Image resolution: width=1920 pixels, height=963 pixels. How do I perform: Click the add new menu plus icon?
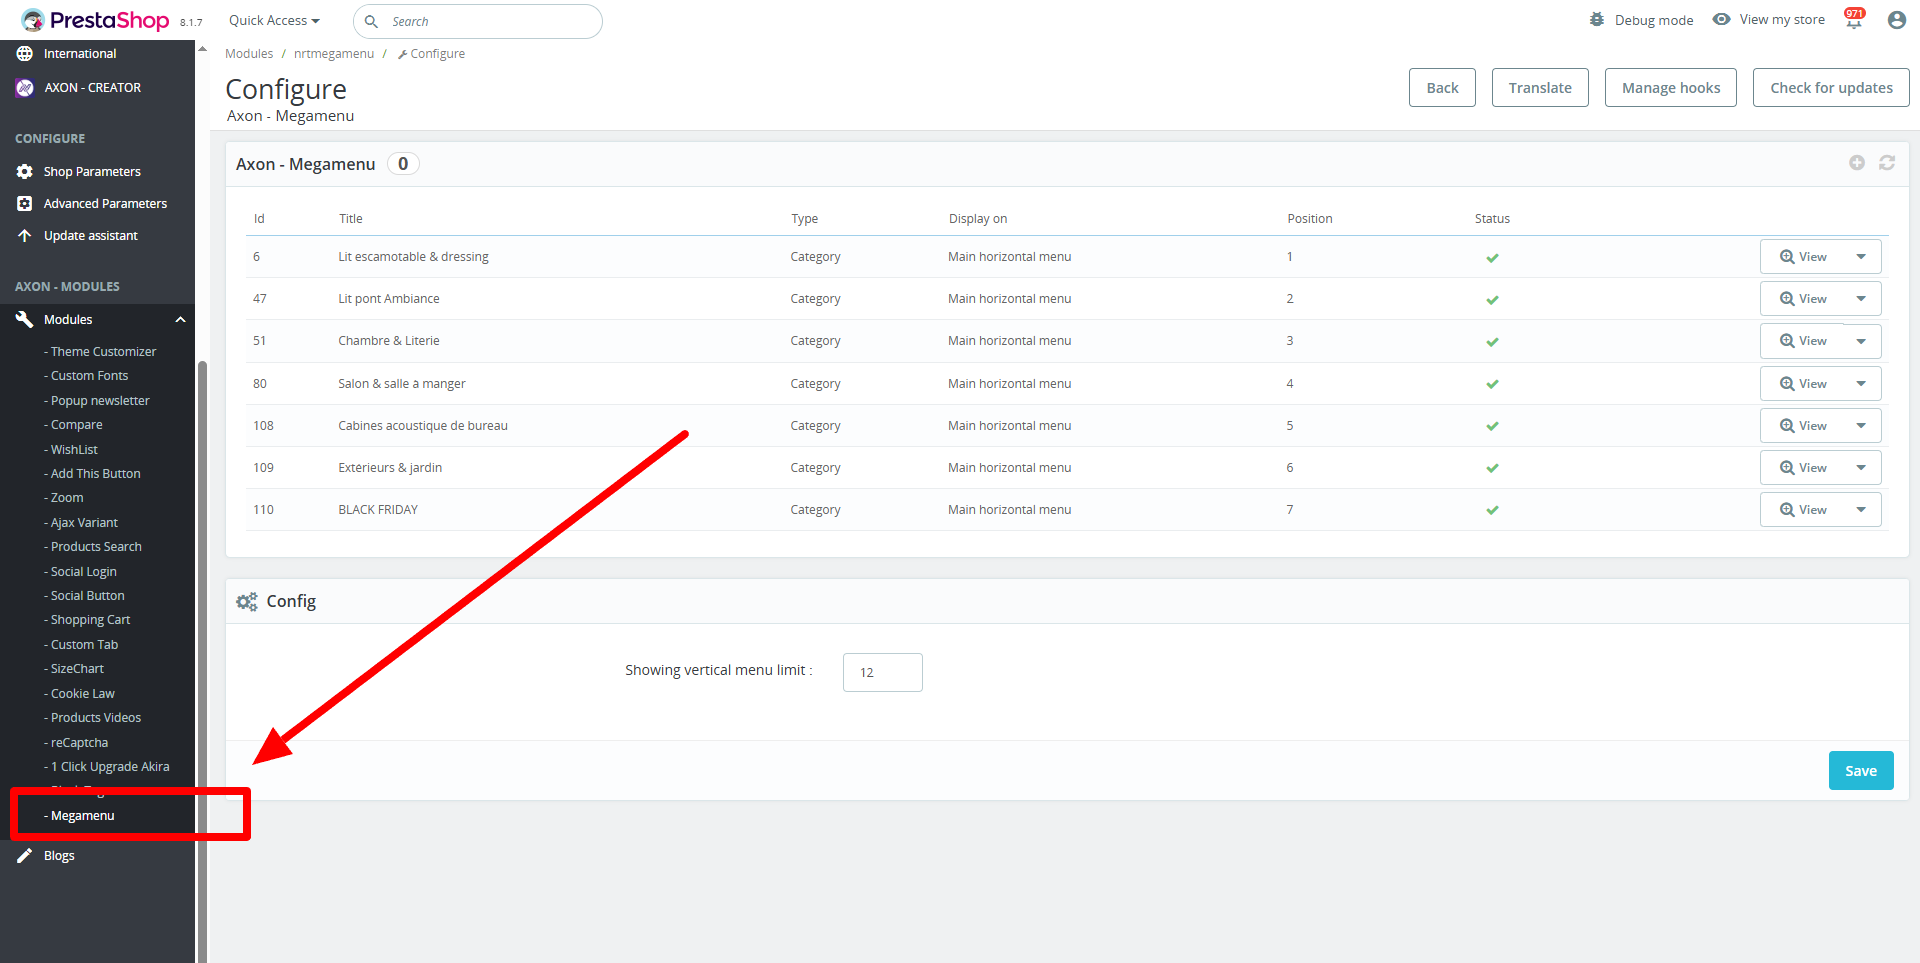1856,163
